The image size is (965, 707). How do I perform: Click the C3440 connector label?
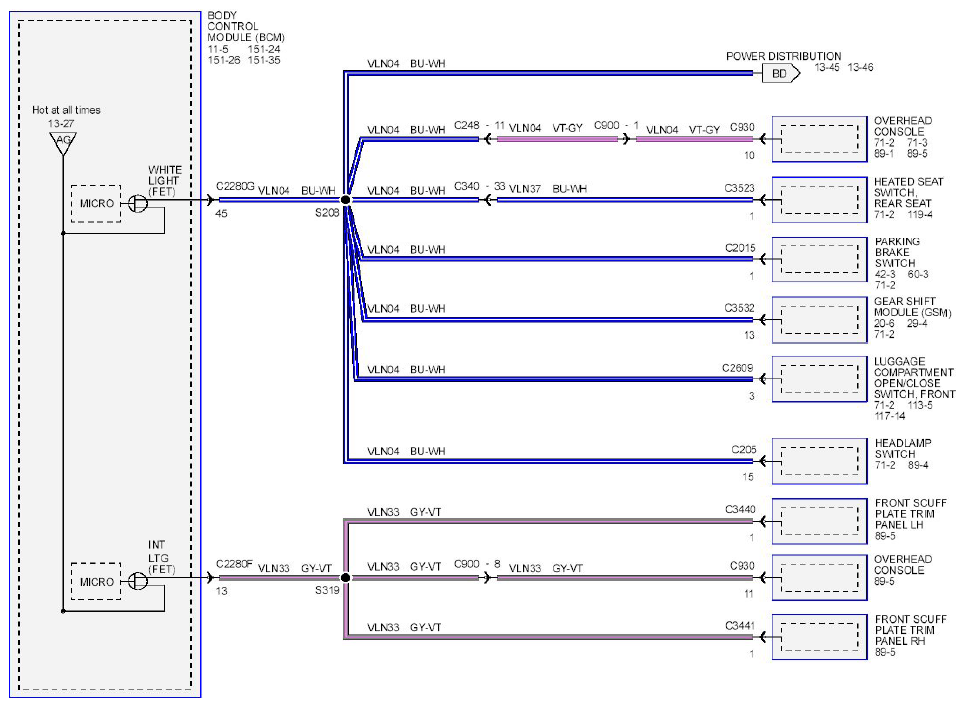pos(740,509)
